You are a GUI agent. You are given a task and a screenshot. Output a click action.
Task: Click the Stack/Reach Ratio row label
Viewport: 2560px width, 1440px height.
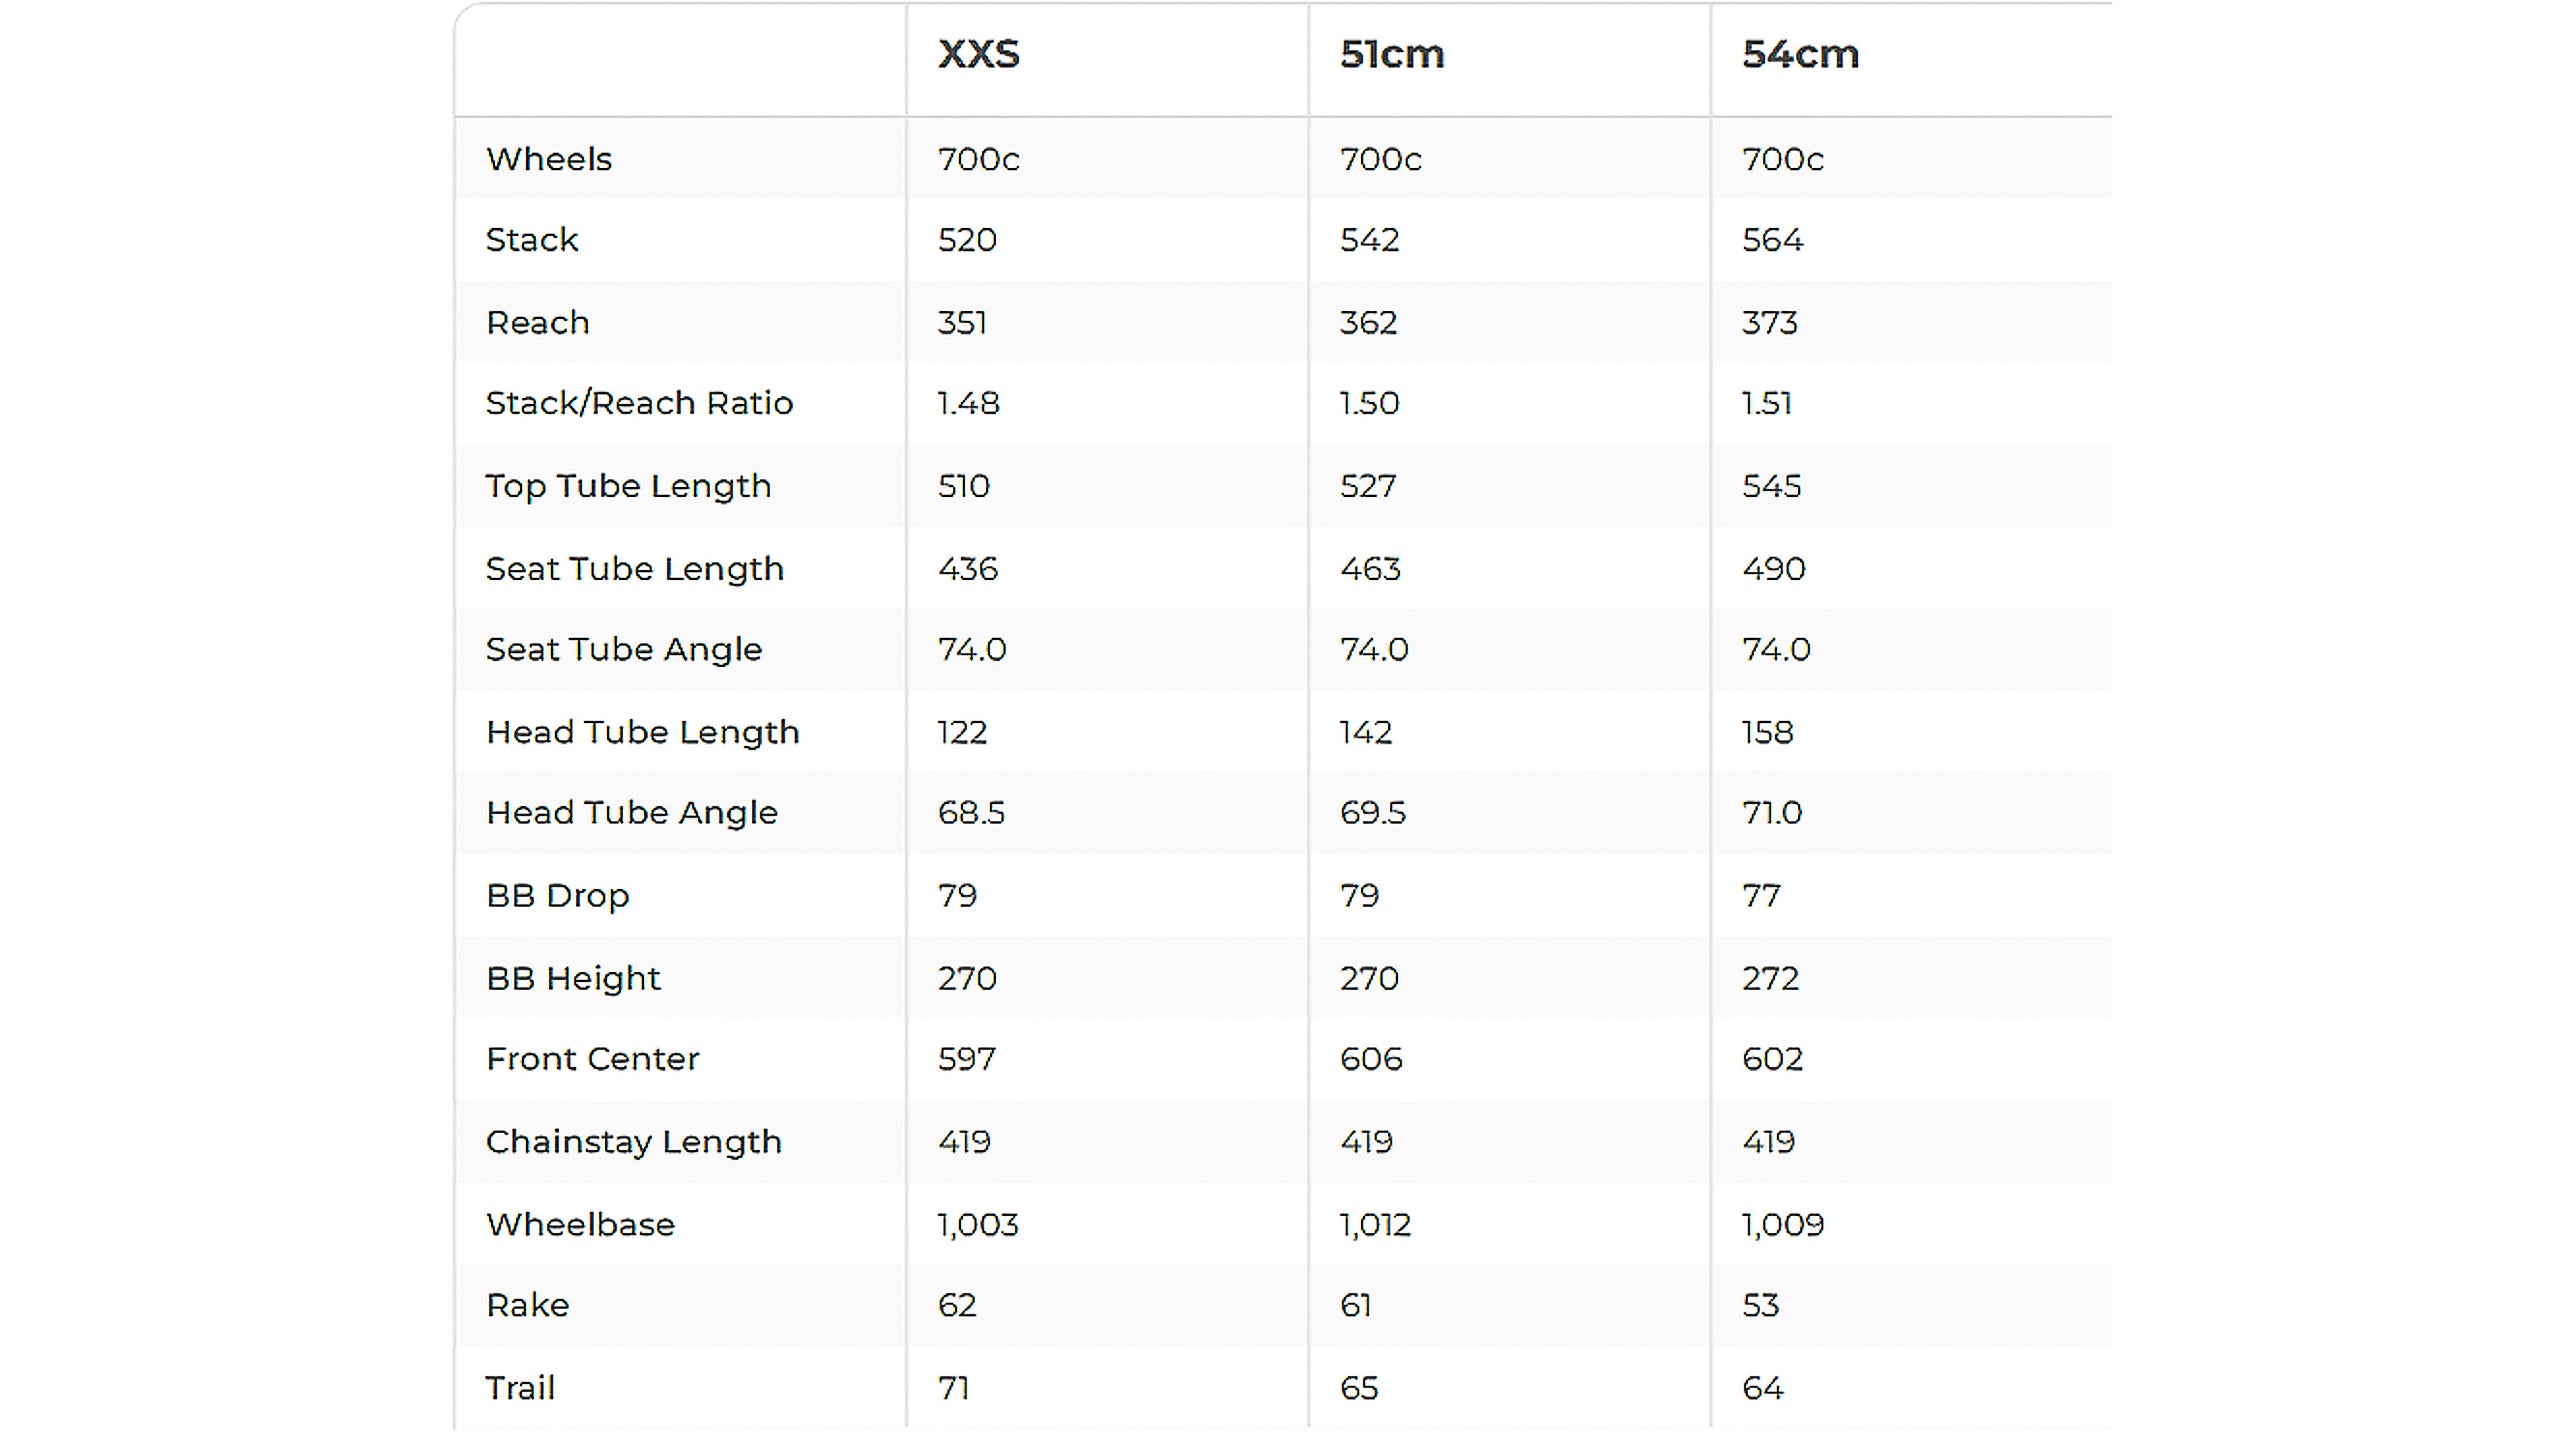(x=639, y=403)
